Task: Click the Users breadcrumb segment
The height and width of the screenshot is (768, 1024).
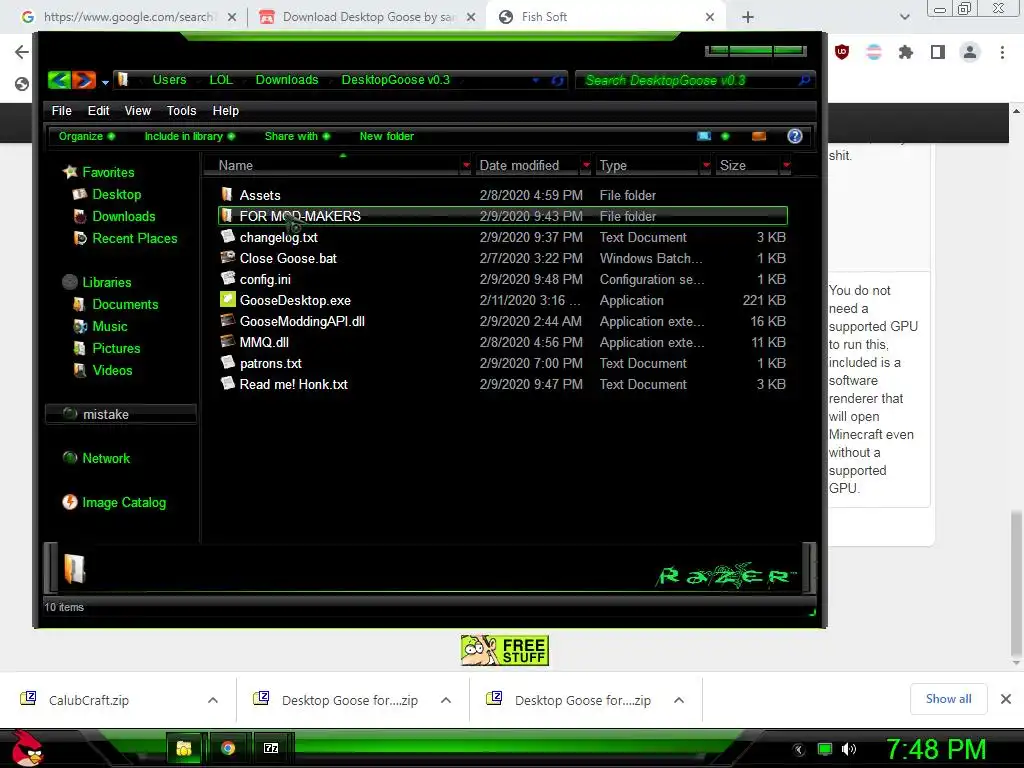Action: (x=169, y=80)
